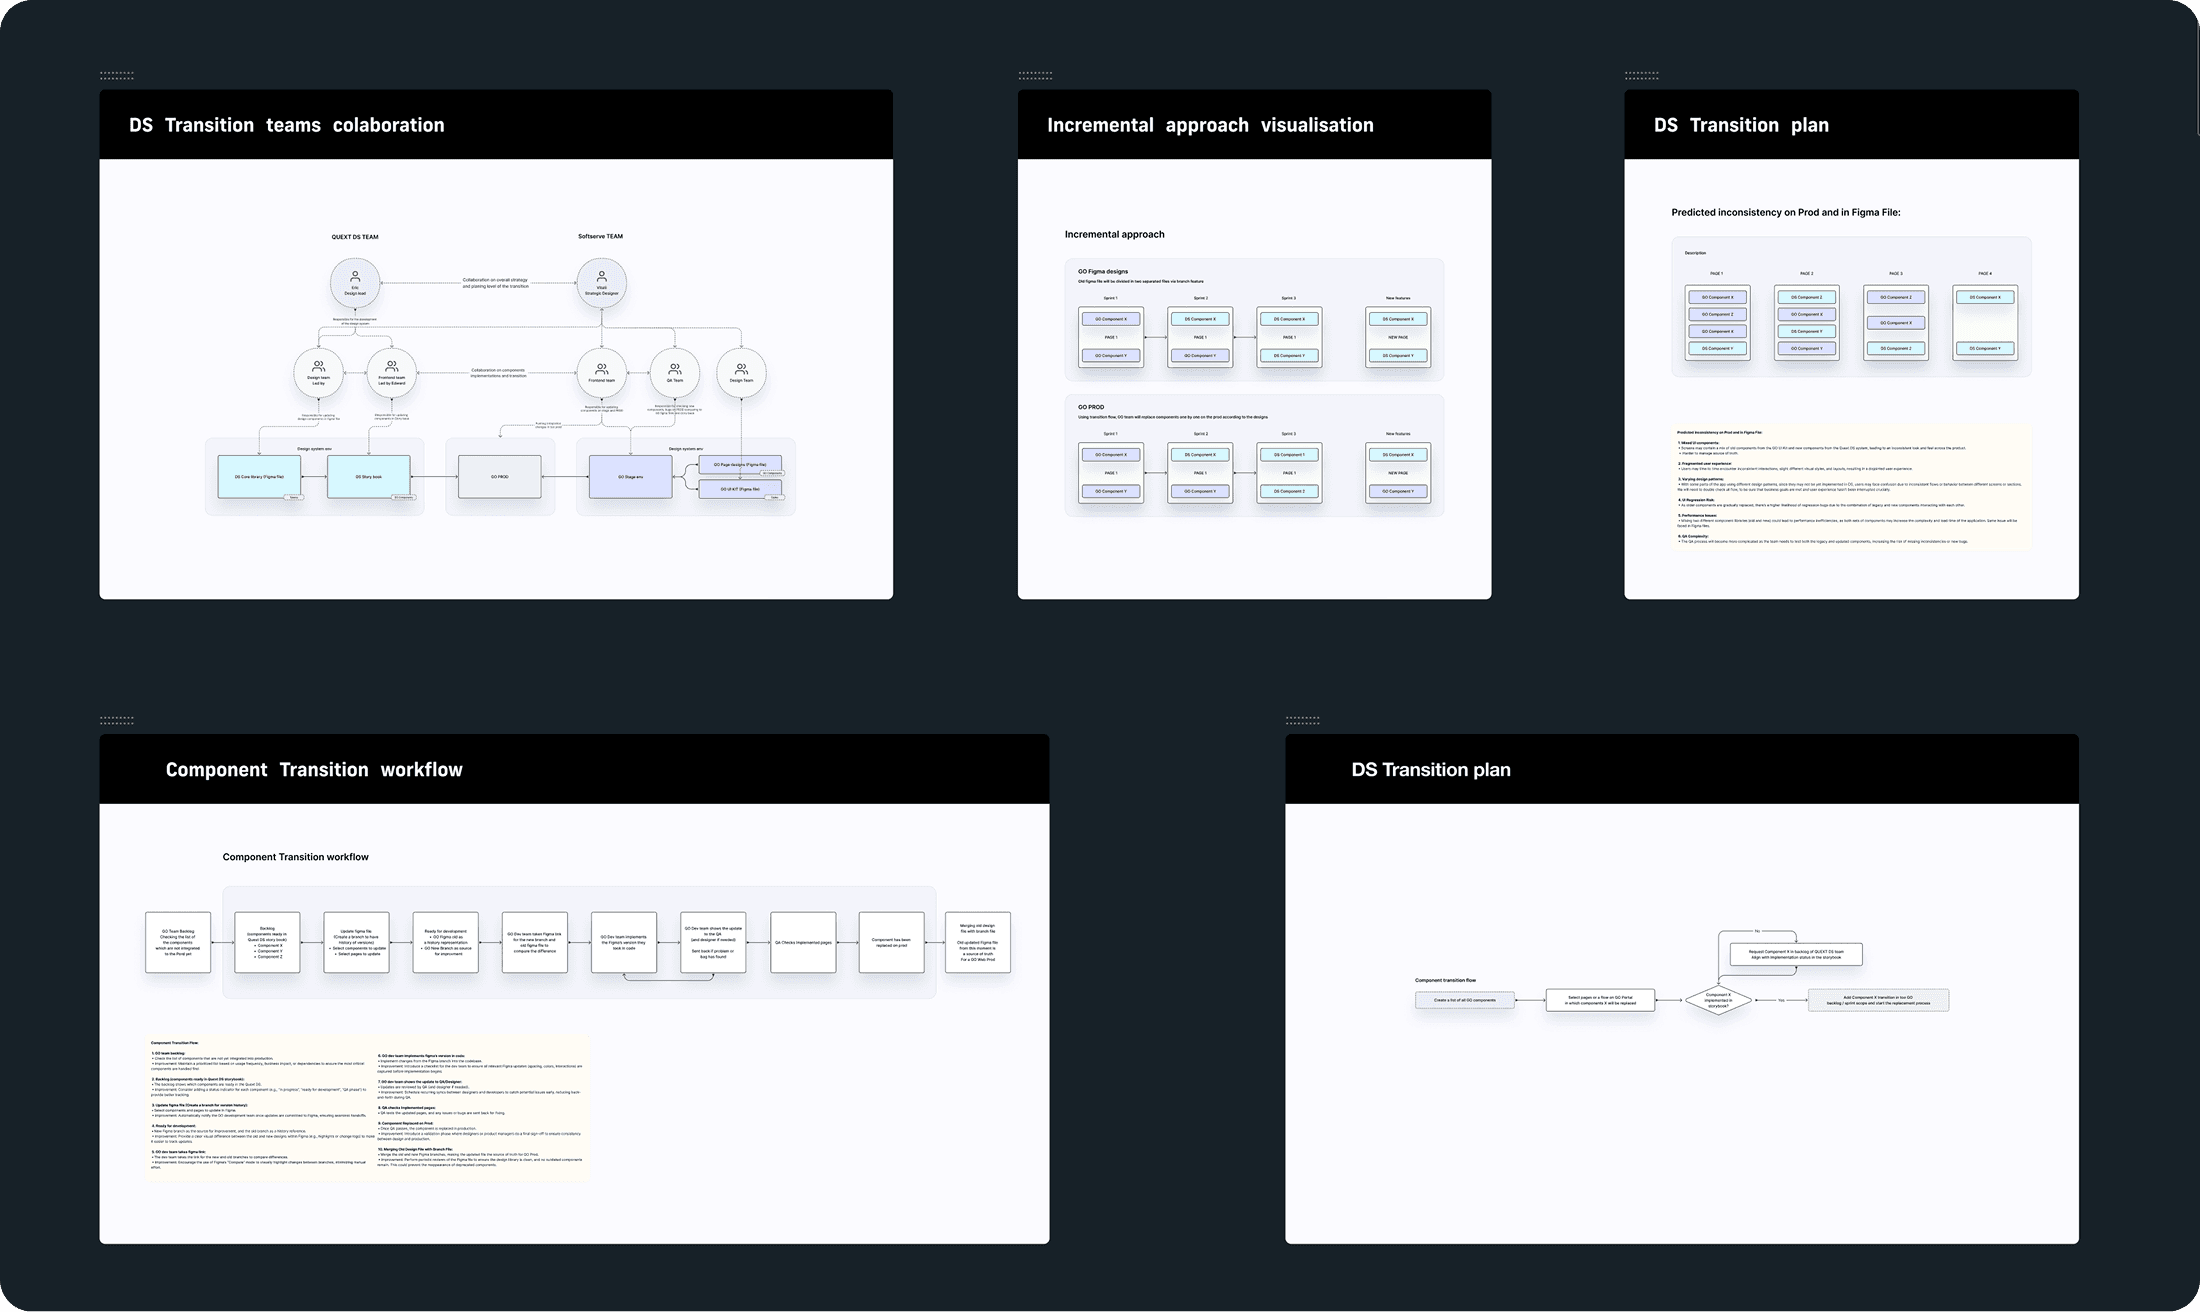
Task: Select QA Checks implemented pages step
Action: coord(803,942)
